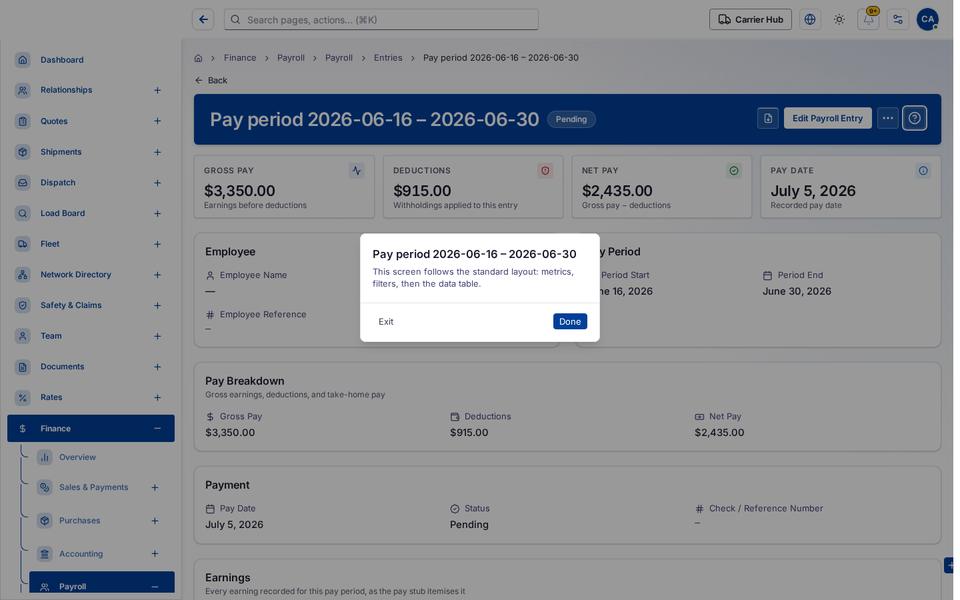The image size is (960, 600).
Task: Expand the Shipments sidebar section
Action: (x=157, y=152)
